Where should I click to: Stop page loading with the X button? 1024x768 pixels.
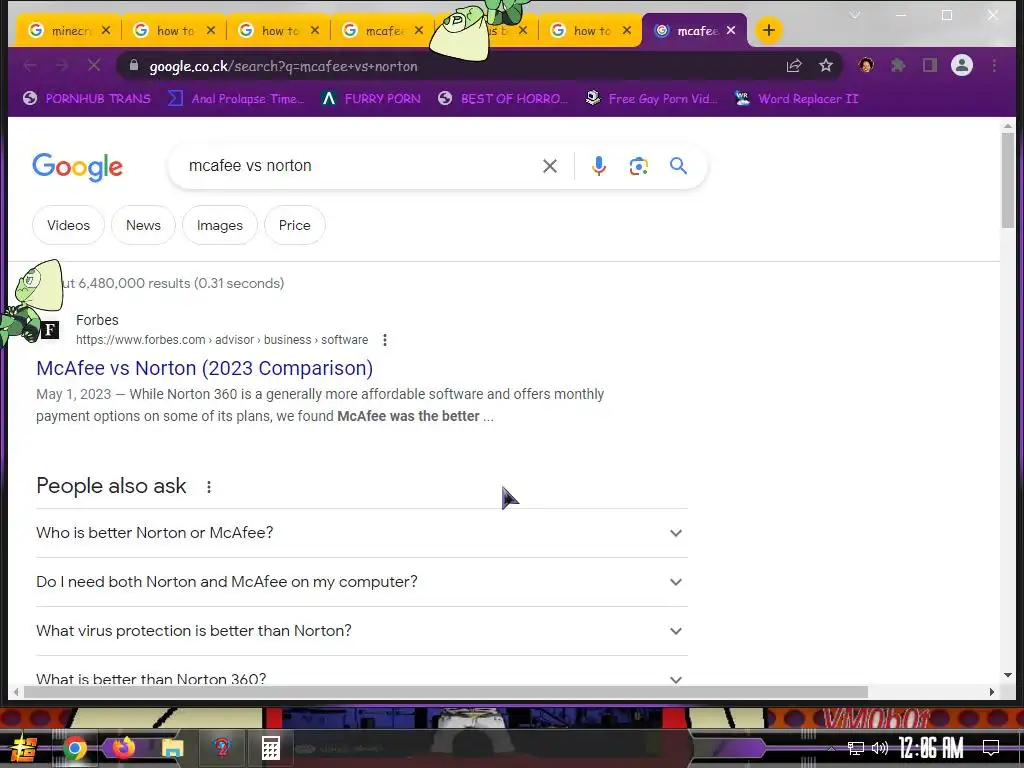(x=93, y=65)
